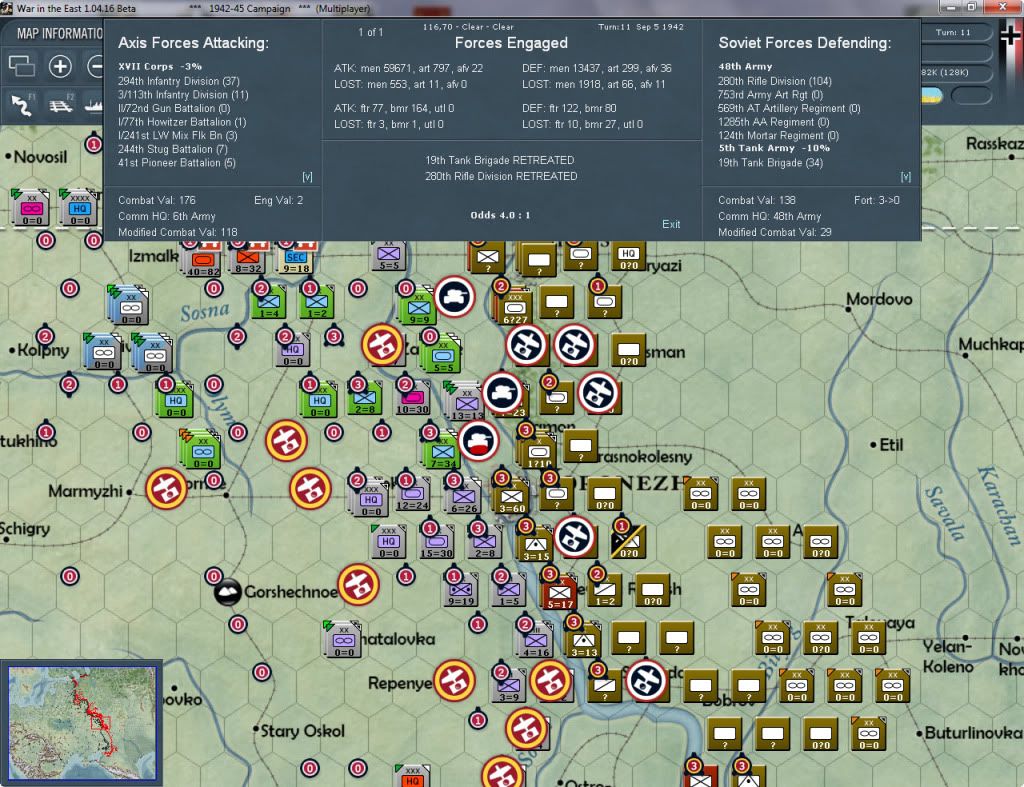
Task: Select the red 5=17 unit counter
Action: (x=559, y=593)
